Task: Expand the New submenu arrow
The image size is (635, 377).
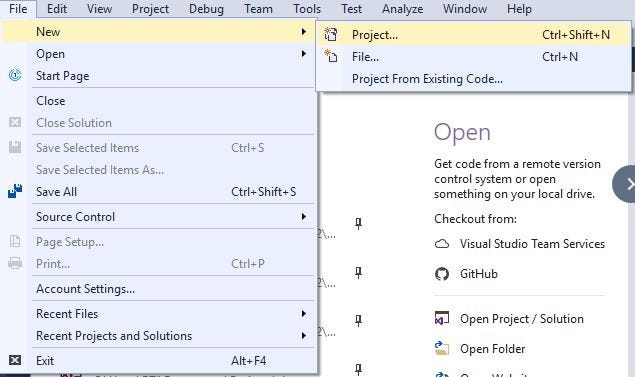Action: coord(304,32)
